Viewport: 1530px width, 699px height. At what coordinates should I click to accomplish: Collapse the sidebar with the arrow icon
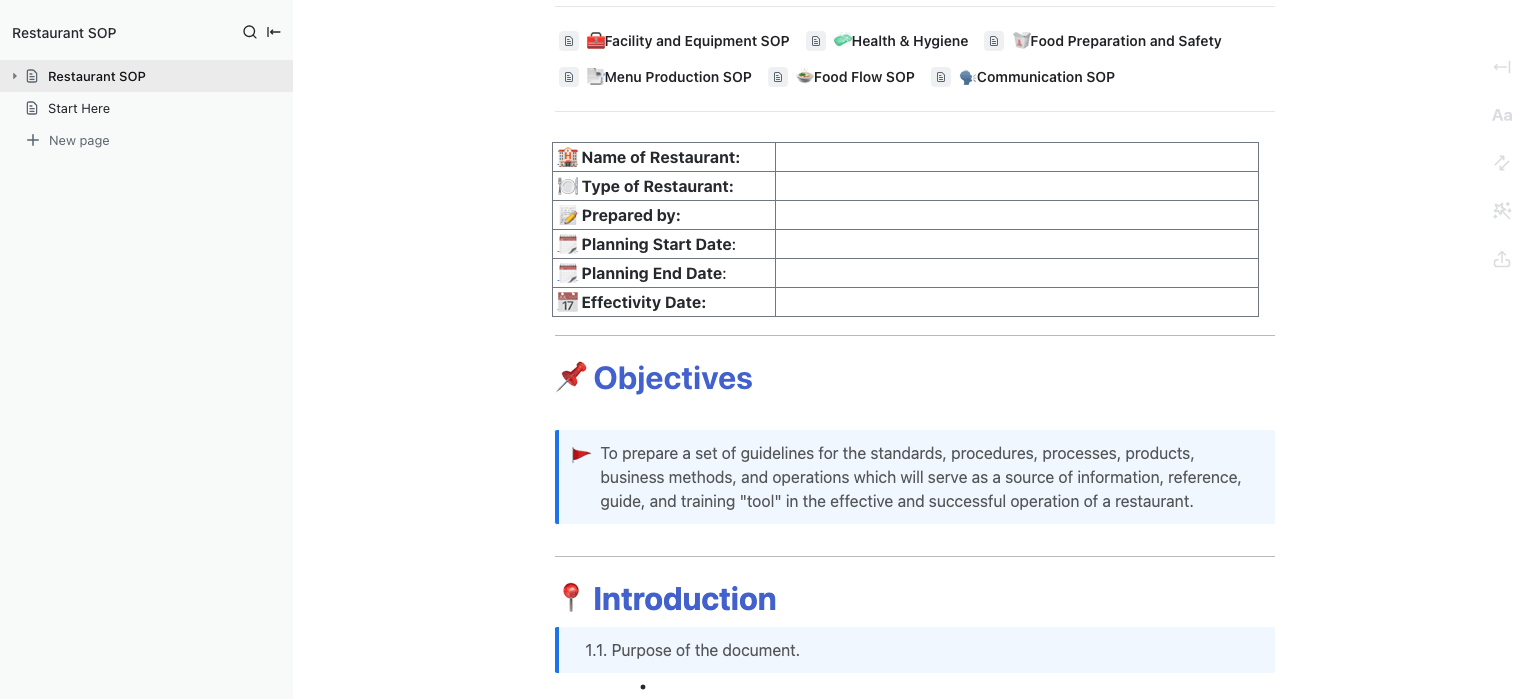[x=274, y=32]
